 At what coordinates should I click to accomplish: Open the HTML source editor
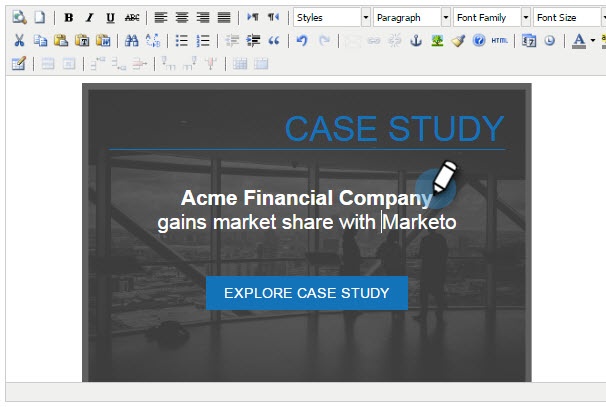pyautogui.click(x=499, y=40)
